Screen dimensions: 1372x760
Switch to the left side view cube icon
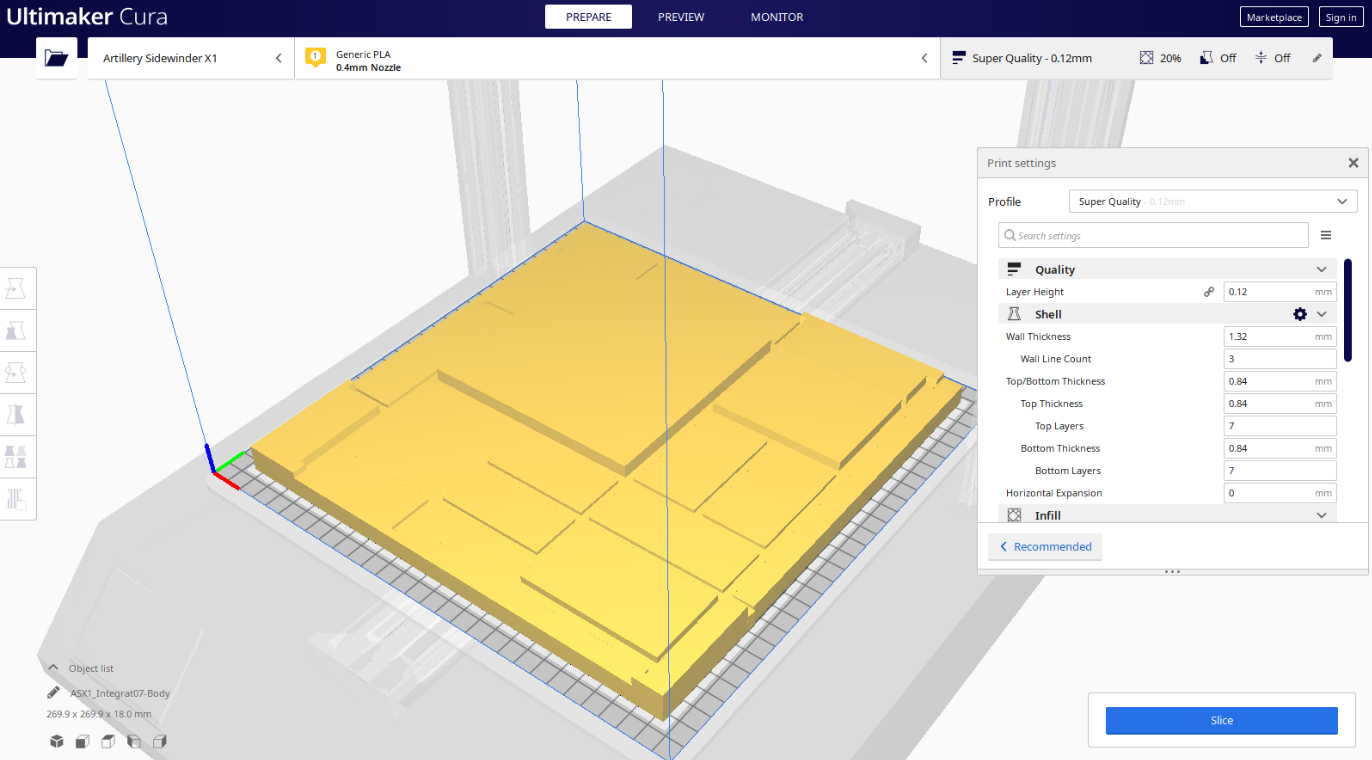pos(134,741)
